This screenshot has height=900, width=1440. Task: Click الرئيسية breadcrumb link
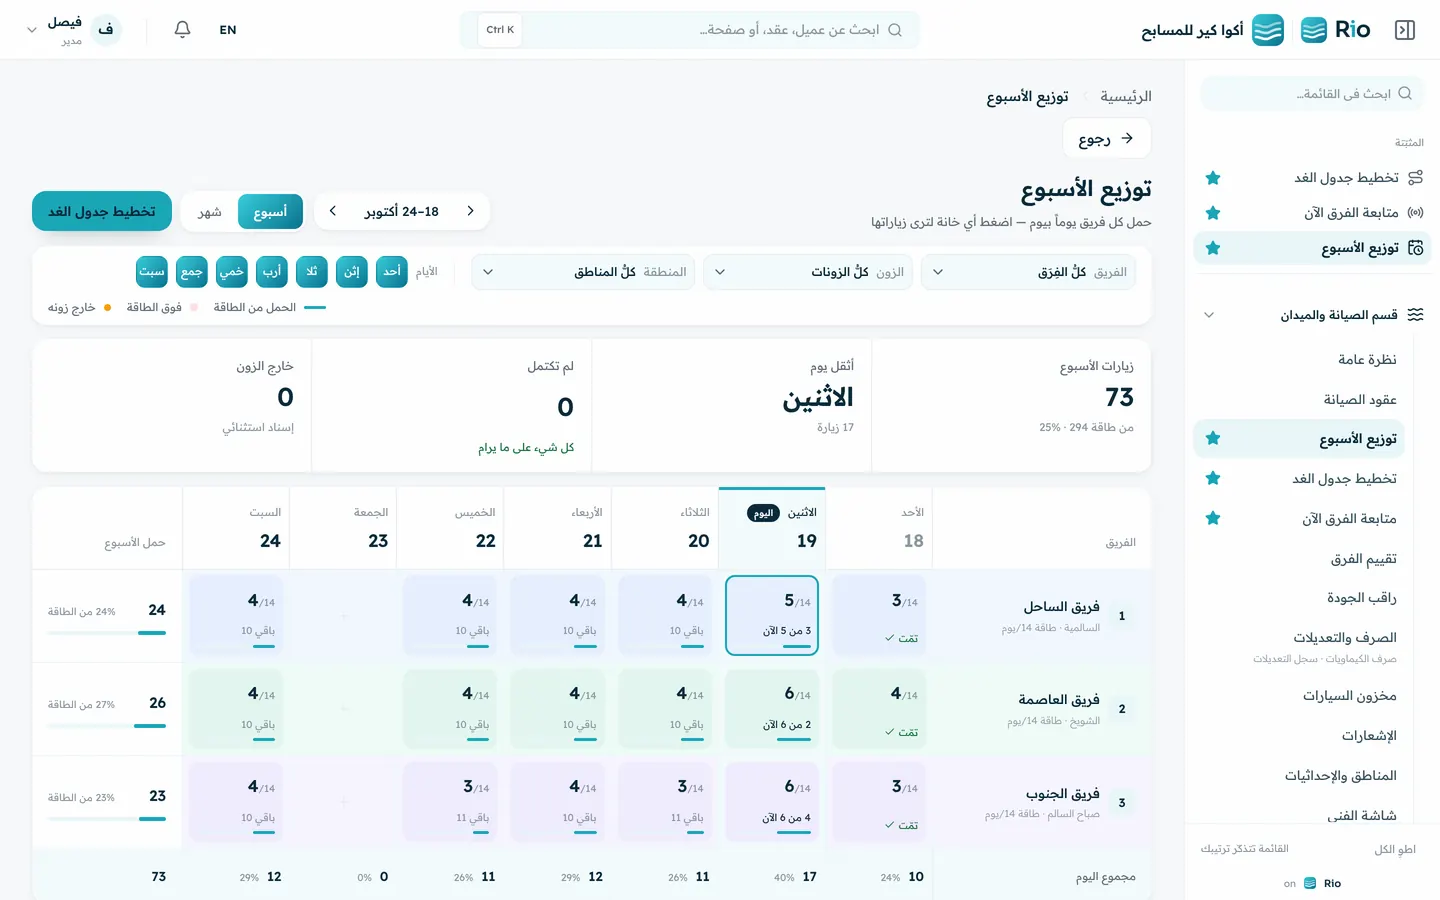1126,96
